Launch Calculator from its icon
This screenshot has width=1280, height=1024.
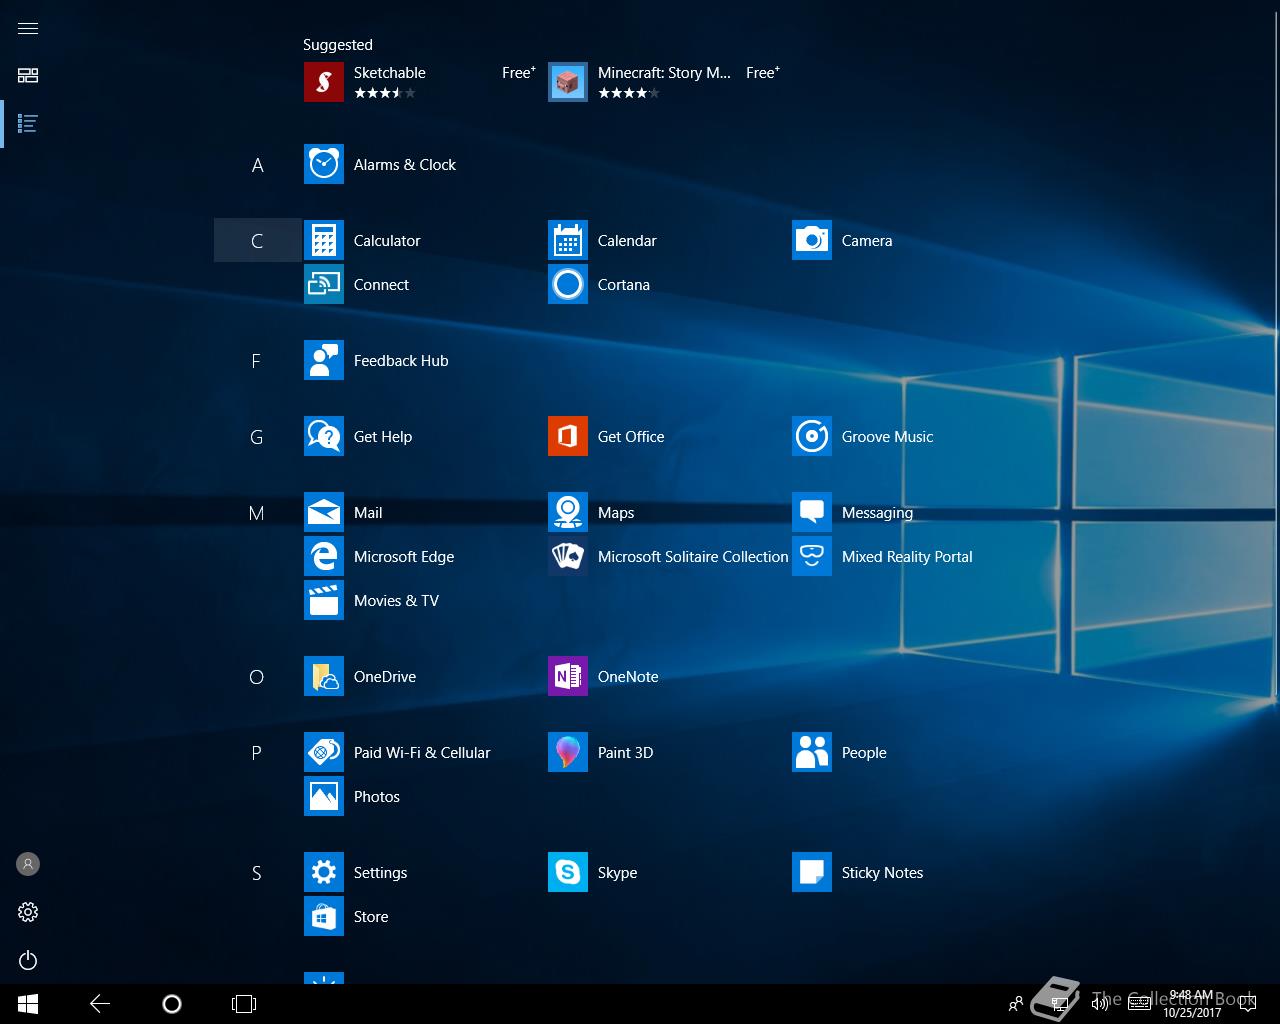324,240
